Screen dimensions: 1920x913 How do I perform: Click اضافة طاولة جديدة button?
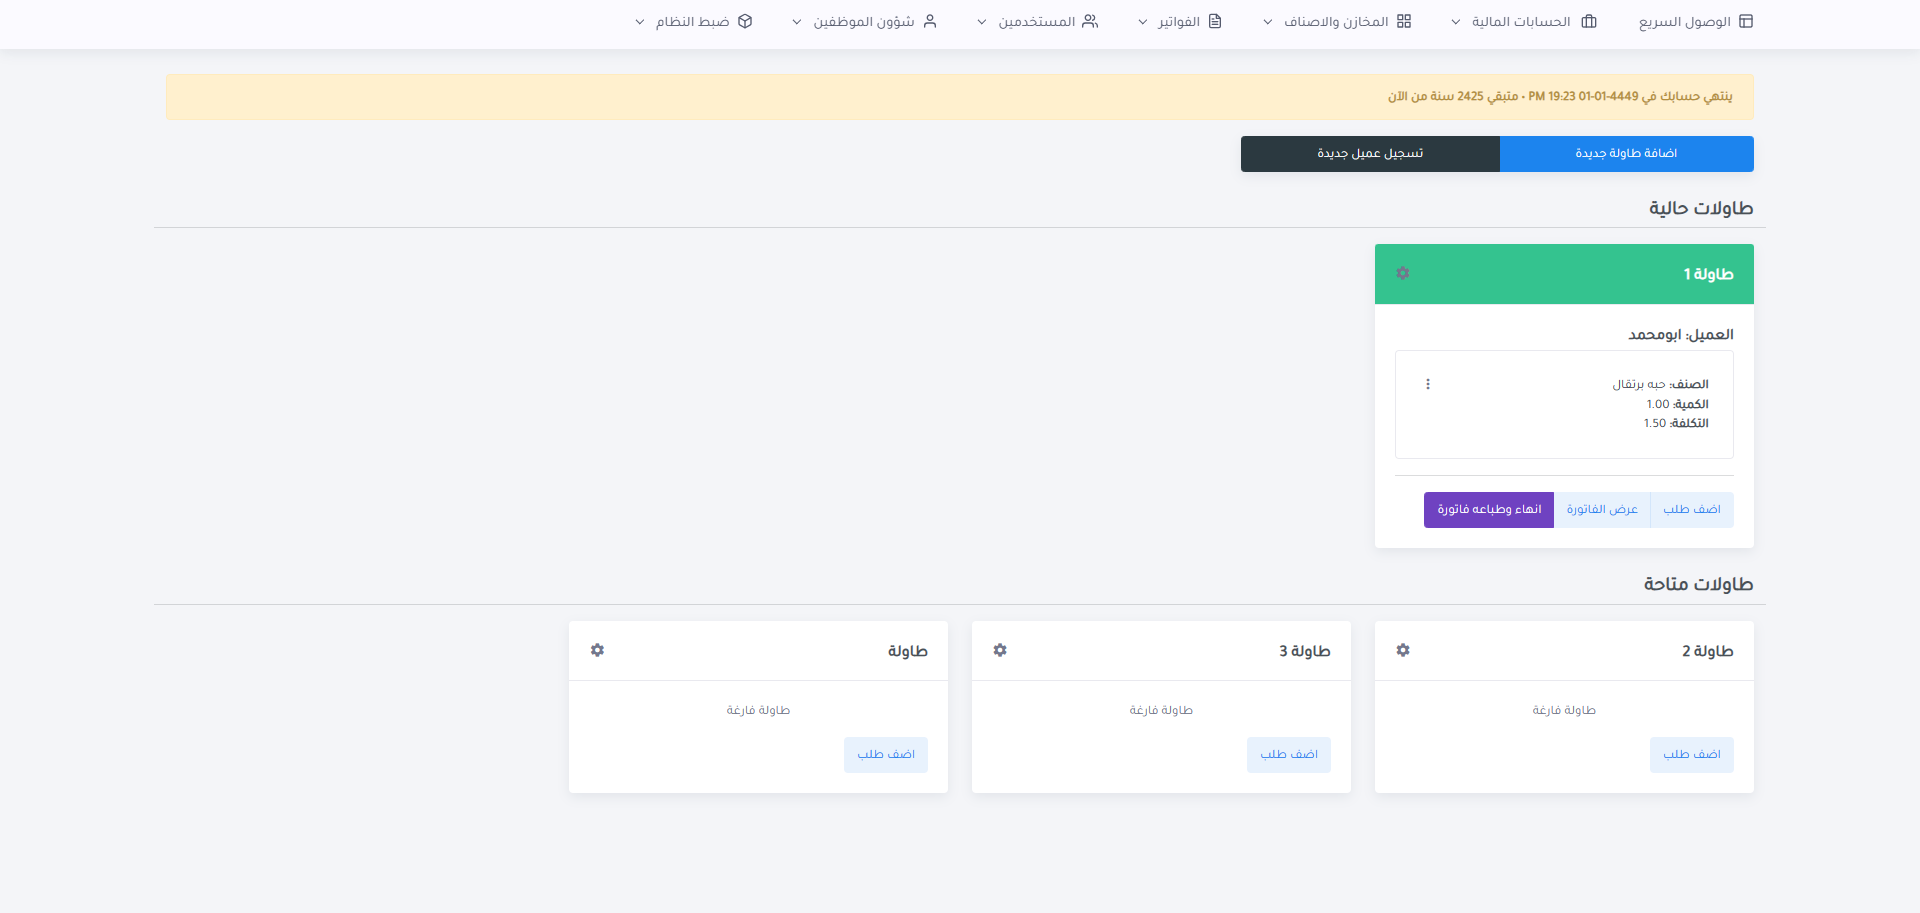click(1626, 154)
